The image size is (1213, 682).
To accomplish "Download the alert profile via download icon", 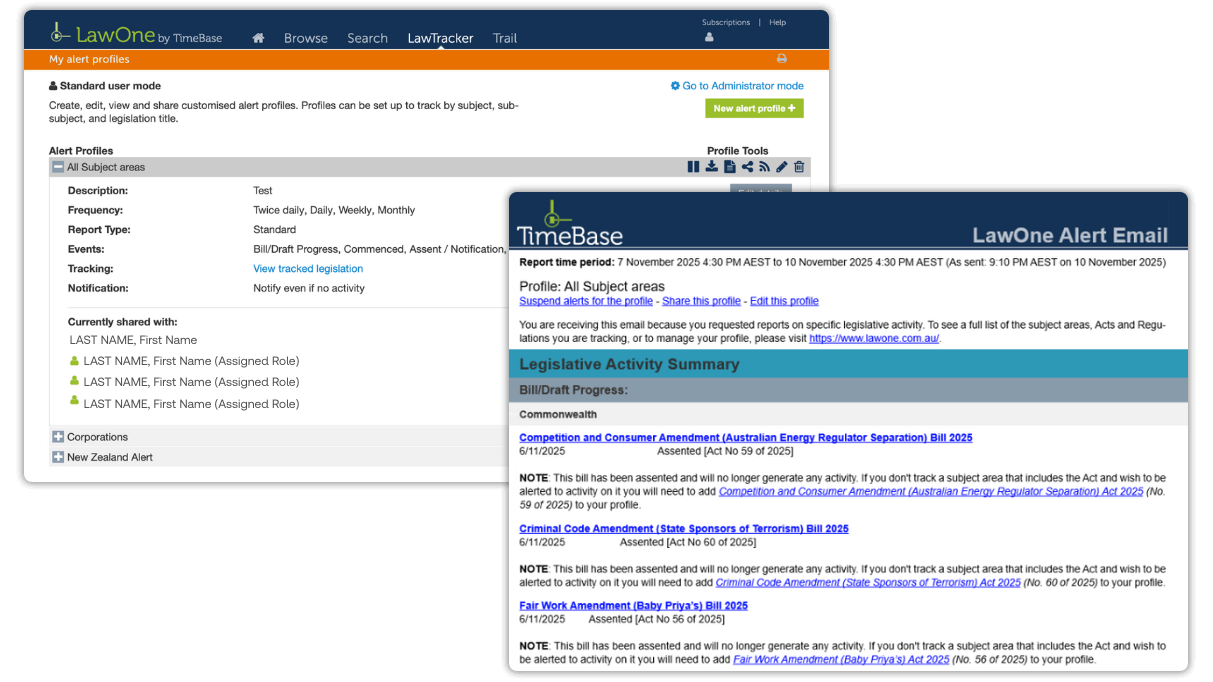I will (711, 166).
